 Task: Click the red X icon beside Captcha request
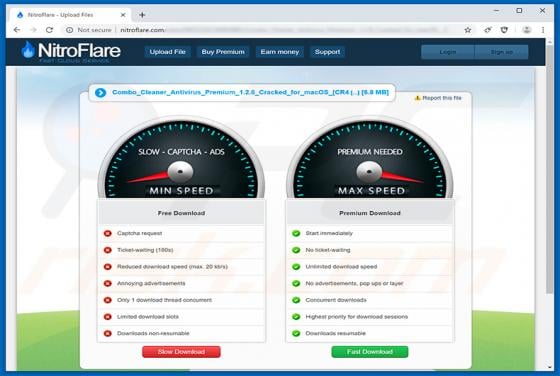(x=108, y=233)
